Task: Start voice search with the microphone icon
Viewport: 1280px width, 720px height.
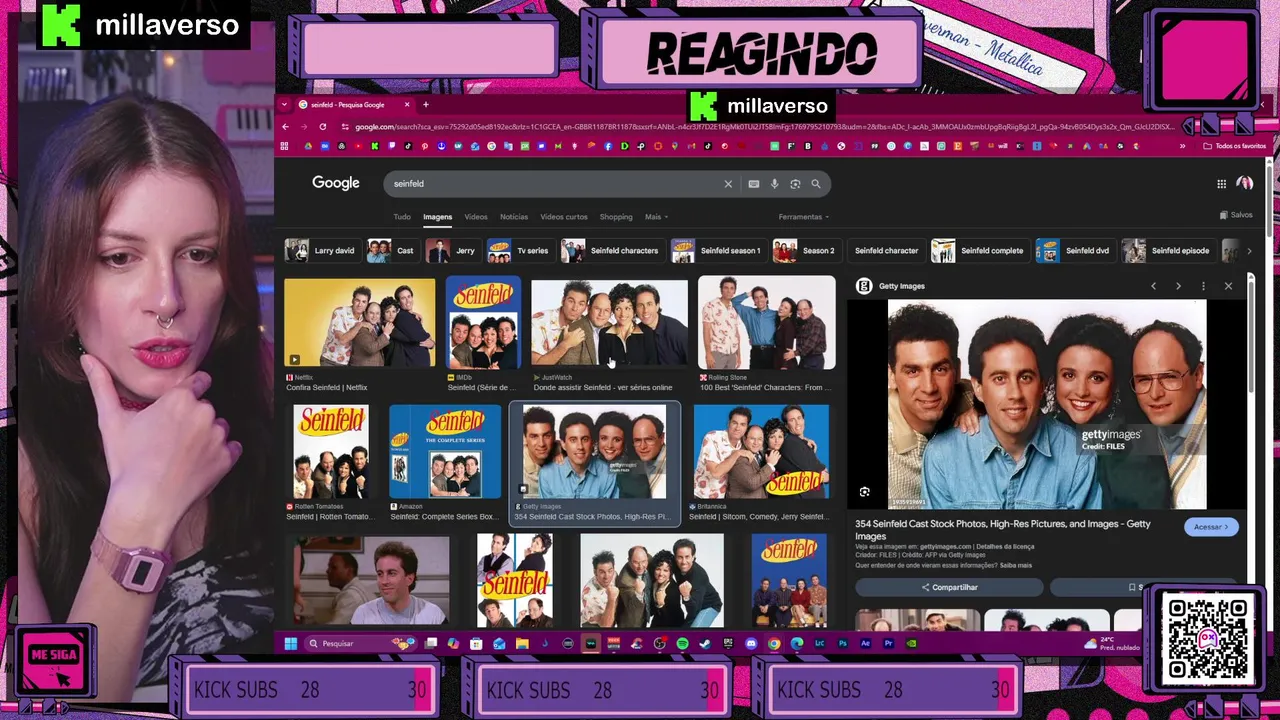Action: tap(774, 184)
